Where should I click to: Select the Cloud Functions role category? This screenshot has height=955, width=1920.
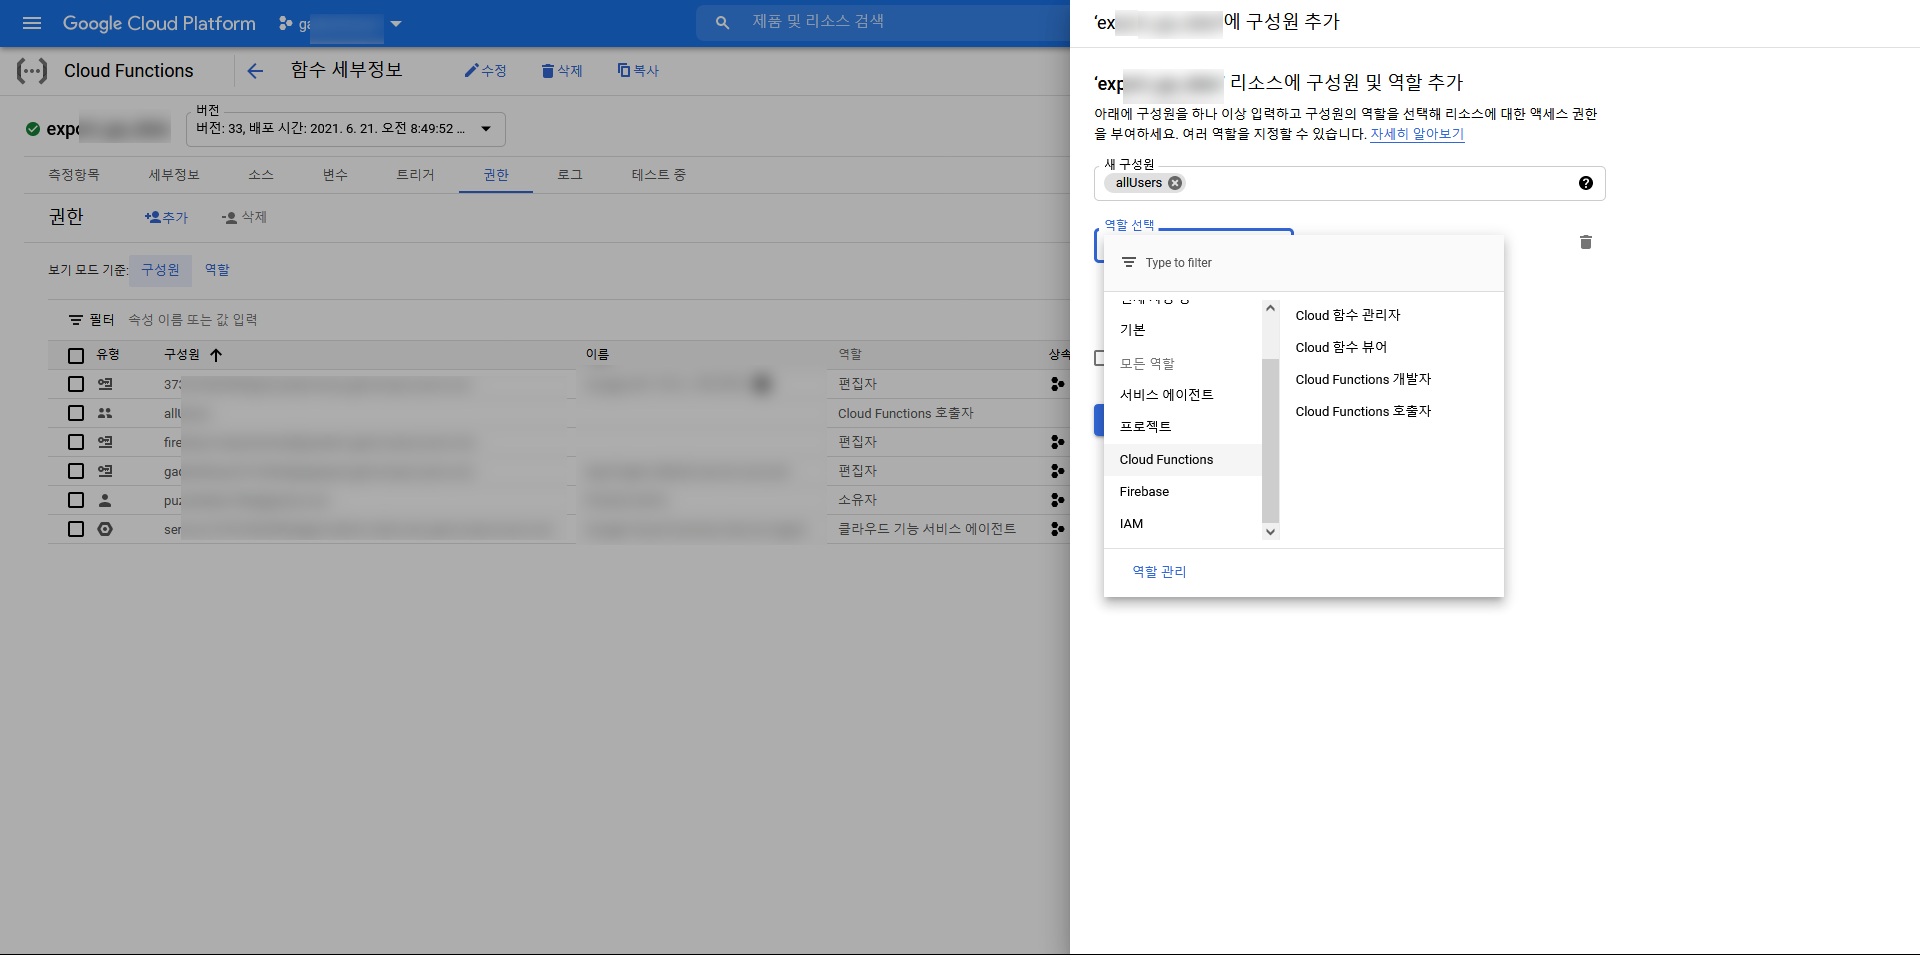1183,460
